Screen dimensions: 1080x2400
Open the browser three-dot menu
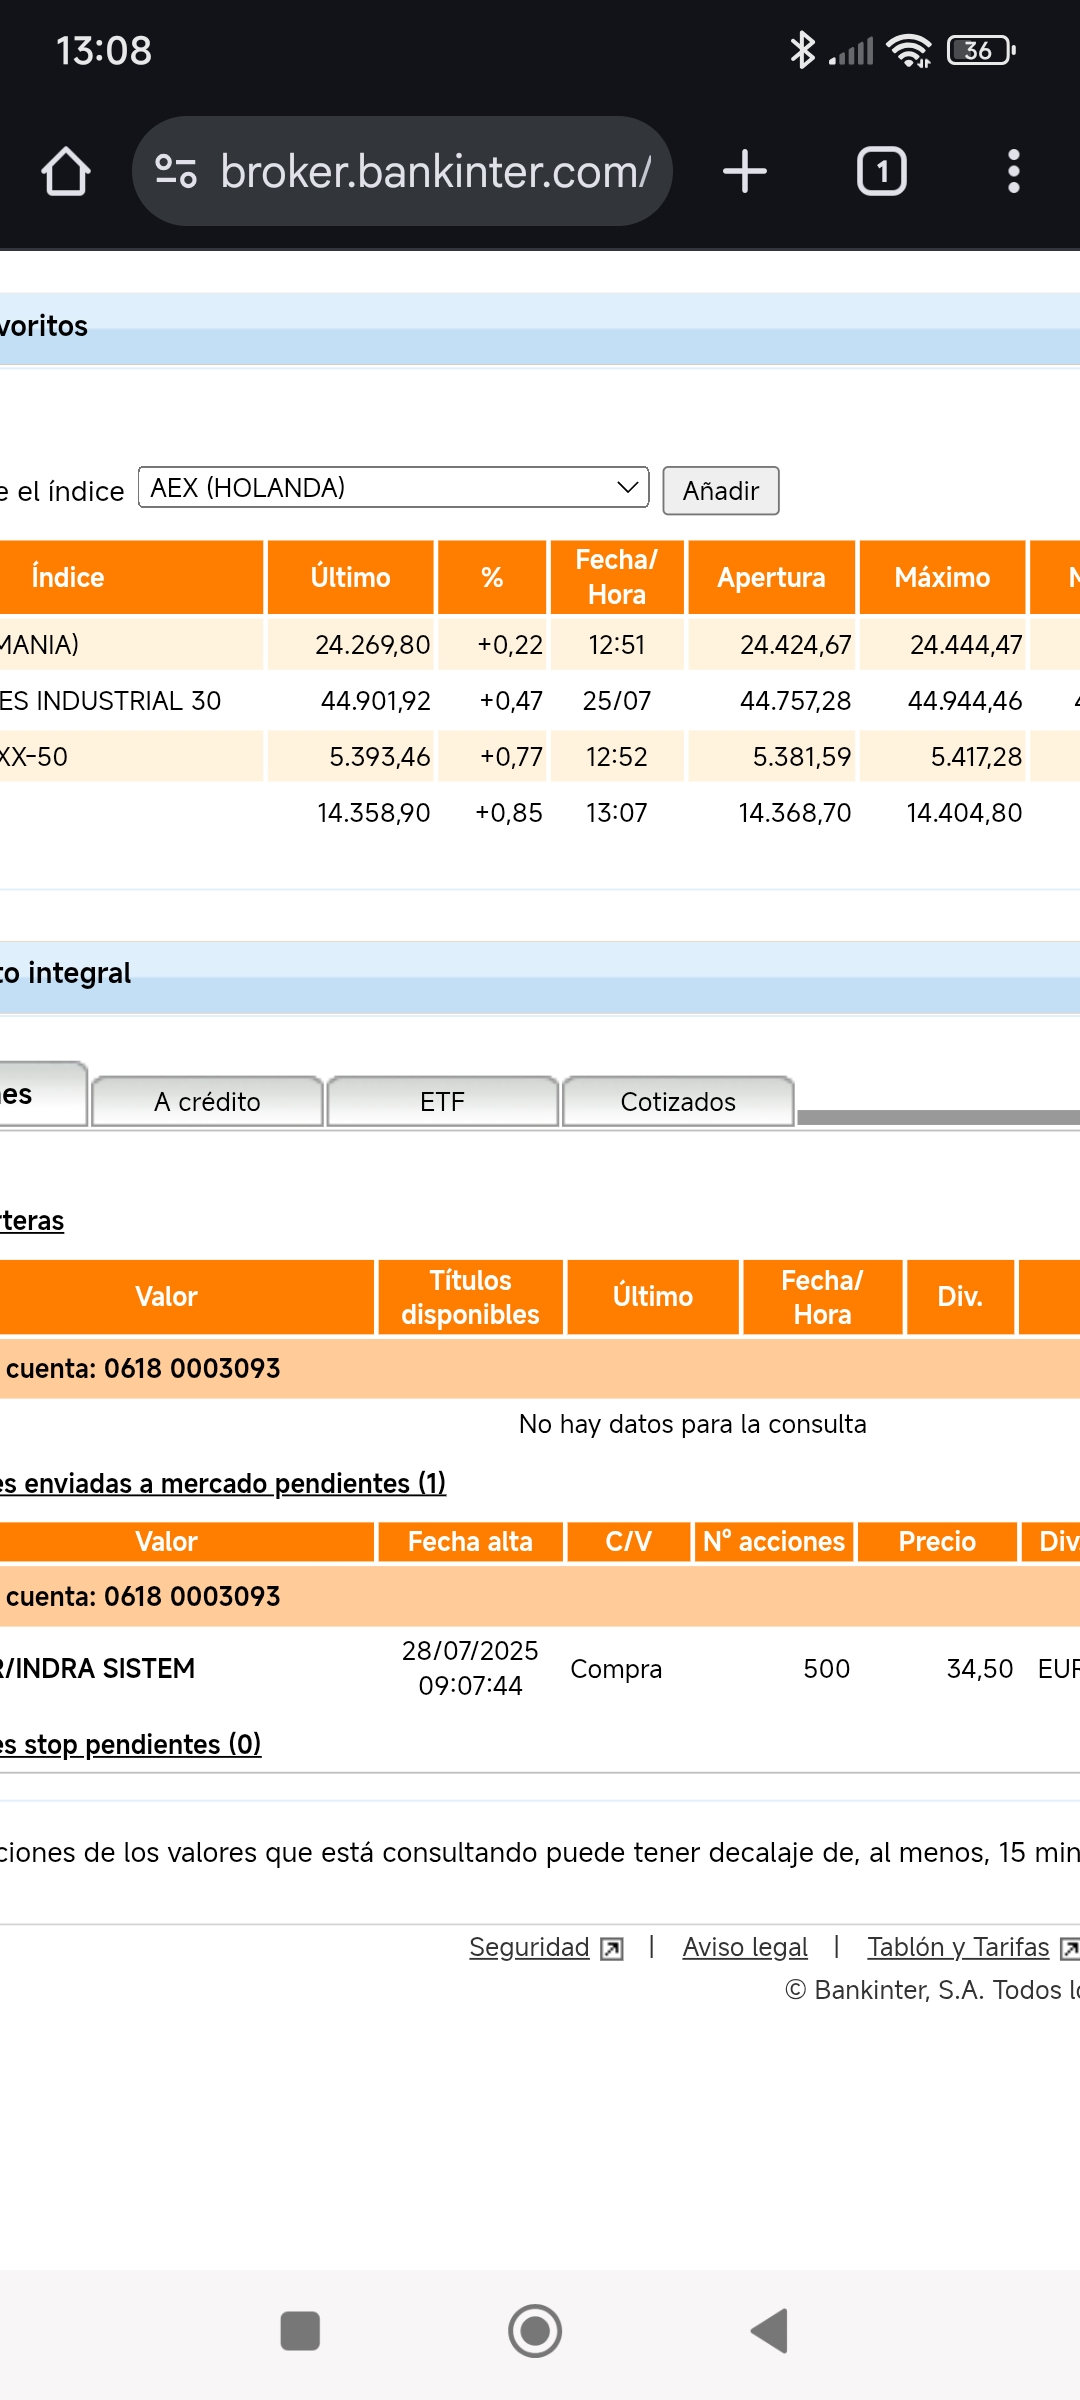tap(1014, 171)
